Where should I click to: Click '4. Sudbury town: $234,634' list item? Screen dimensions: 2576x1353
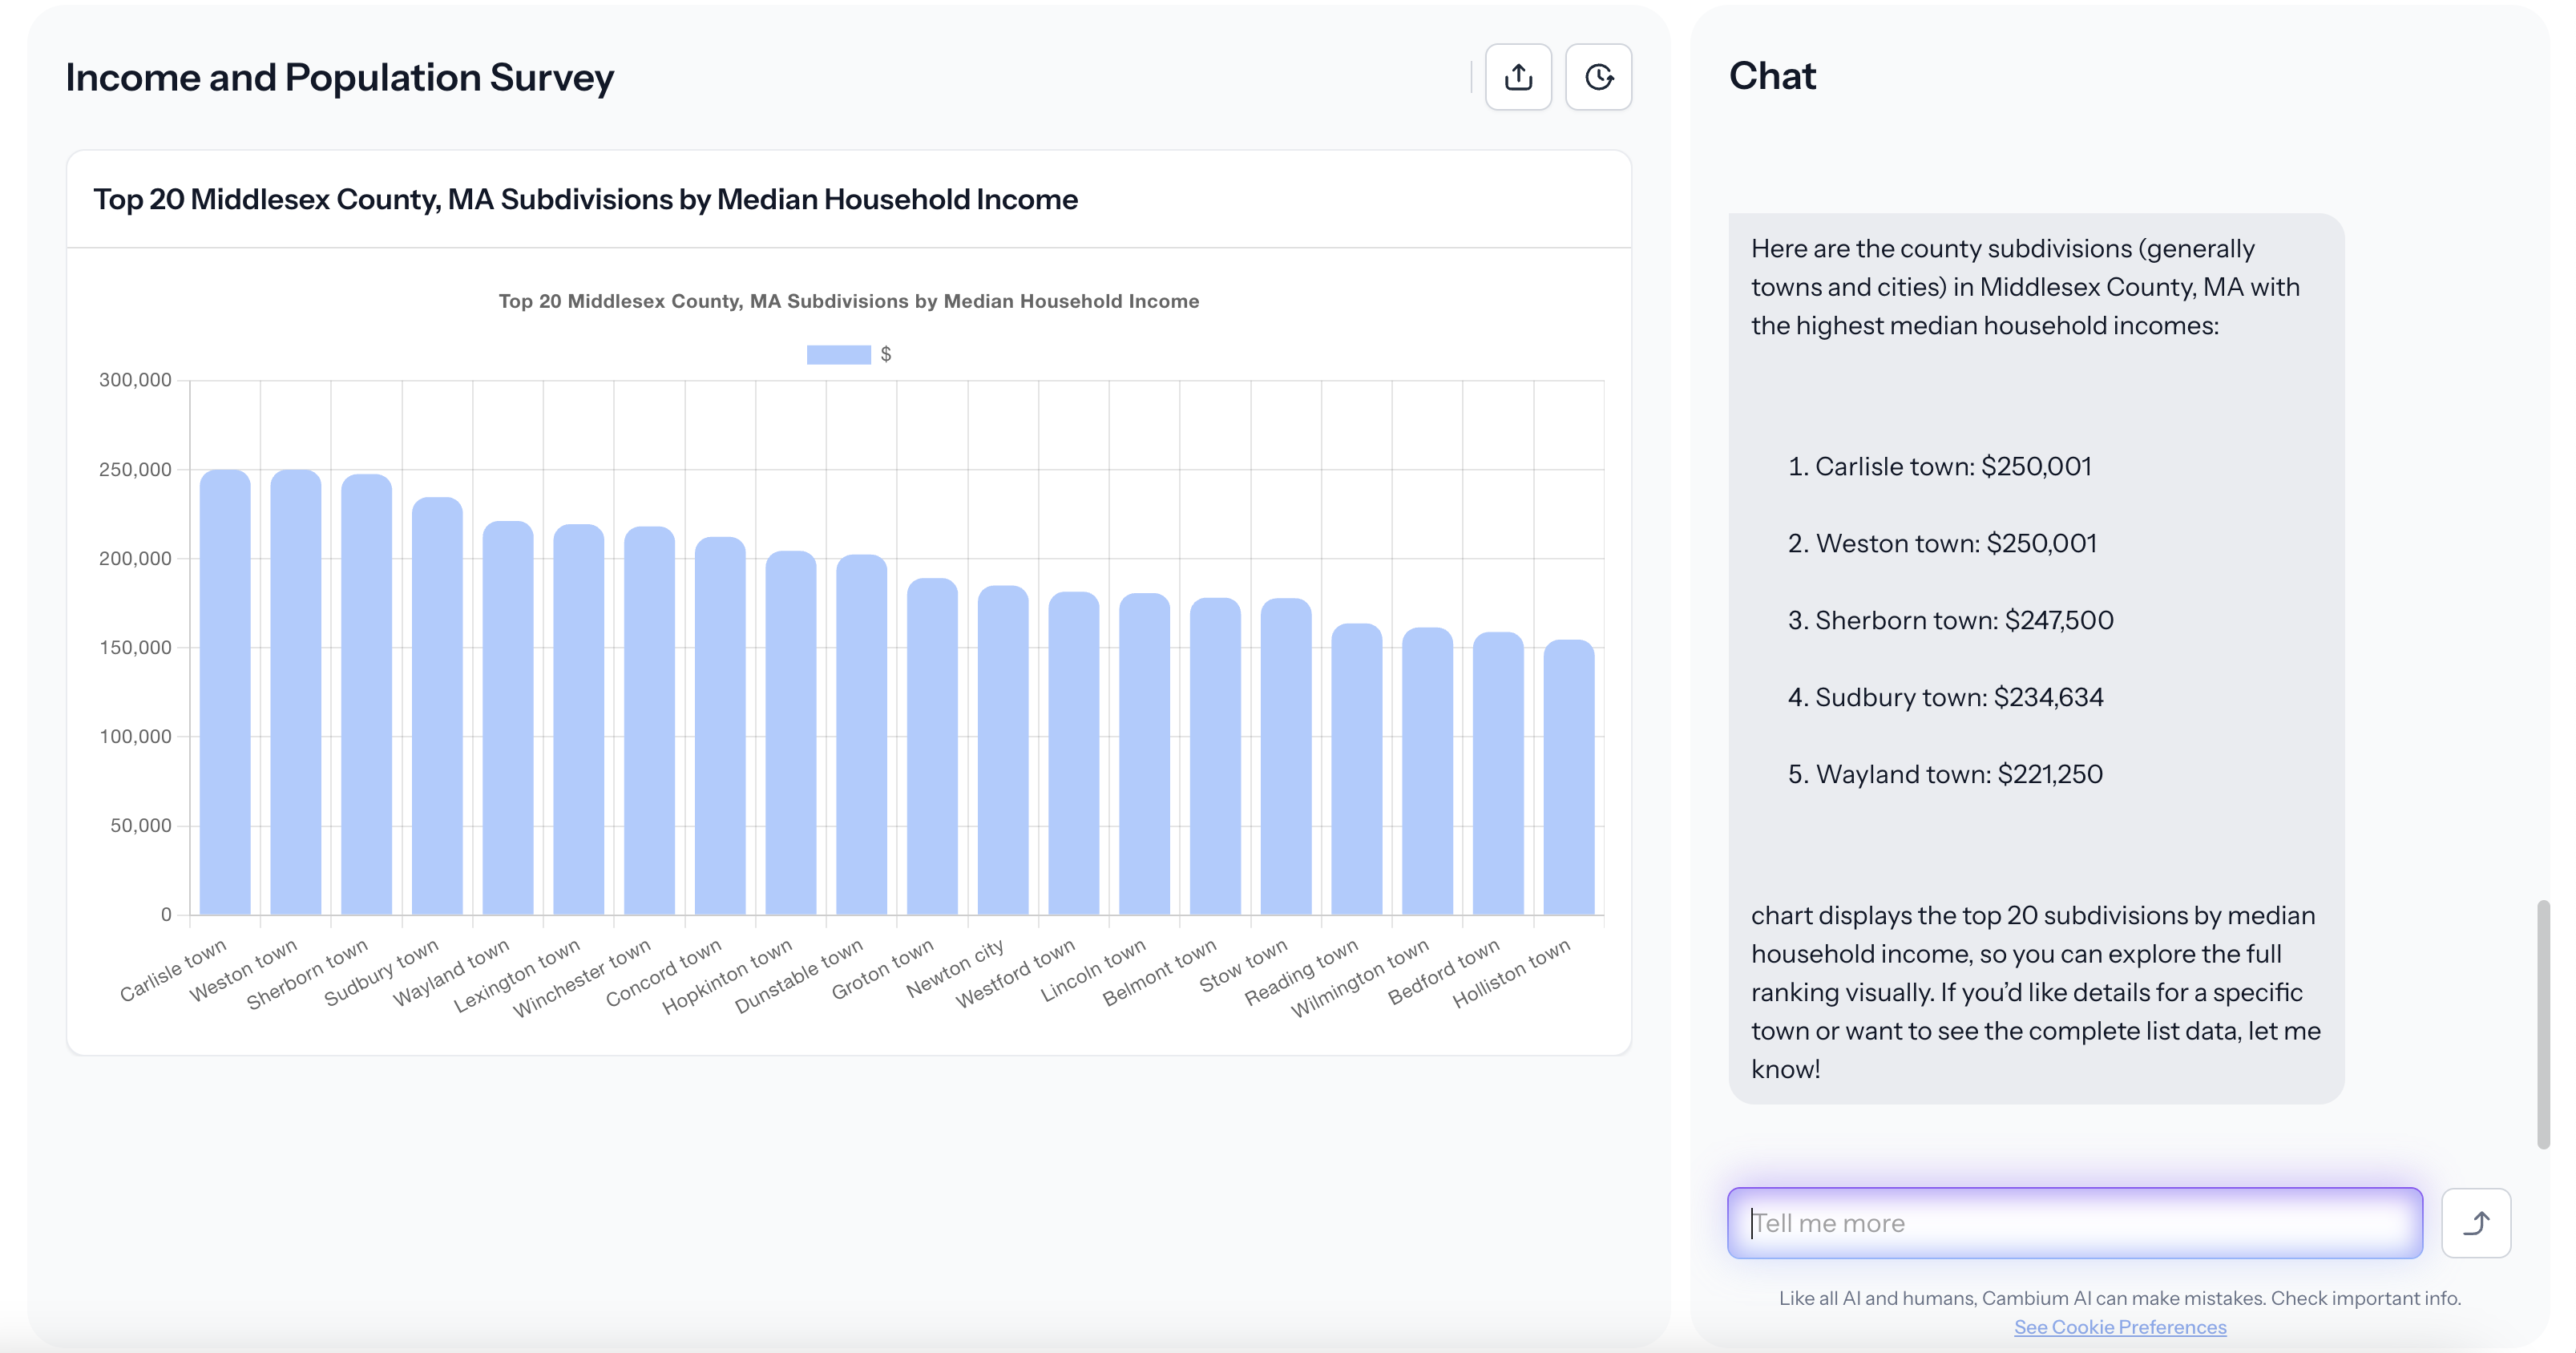[1945, 697]
